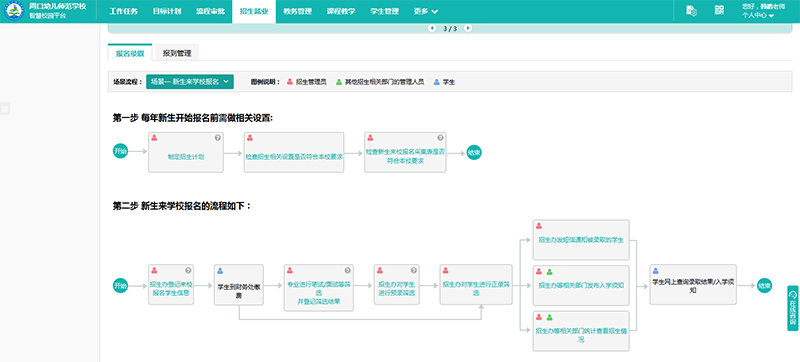
Task: Open the QR code icon in header
Action: 719,11
